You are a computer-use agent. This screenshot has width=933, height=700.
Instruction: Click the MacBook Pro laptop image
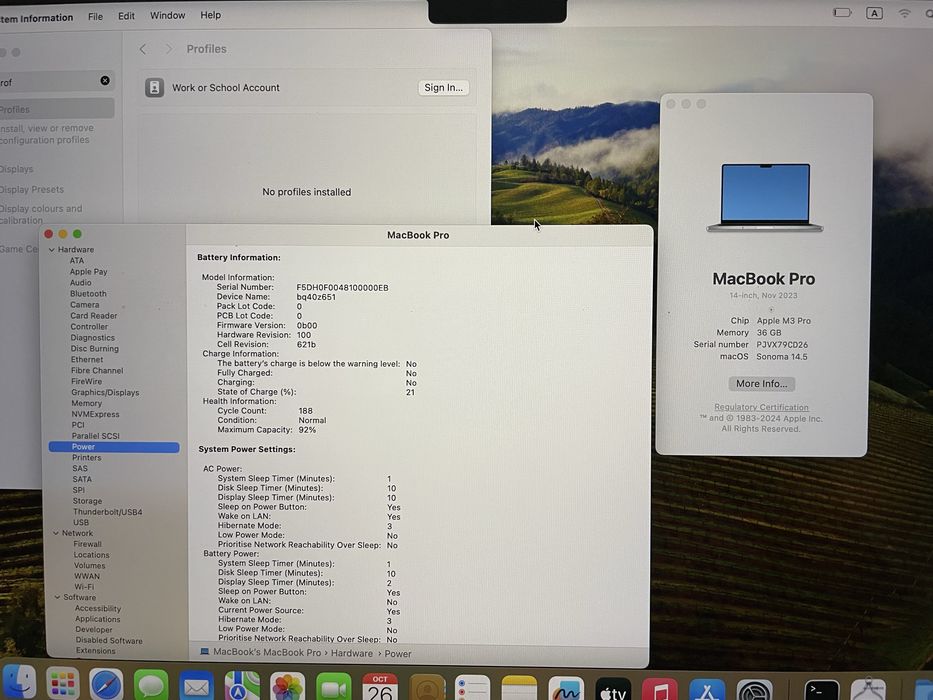(765, 198)
